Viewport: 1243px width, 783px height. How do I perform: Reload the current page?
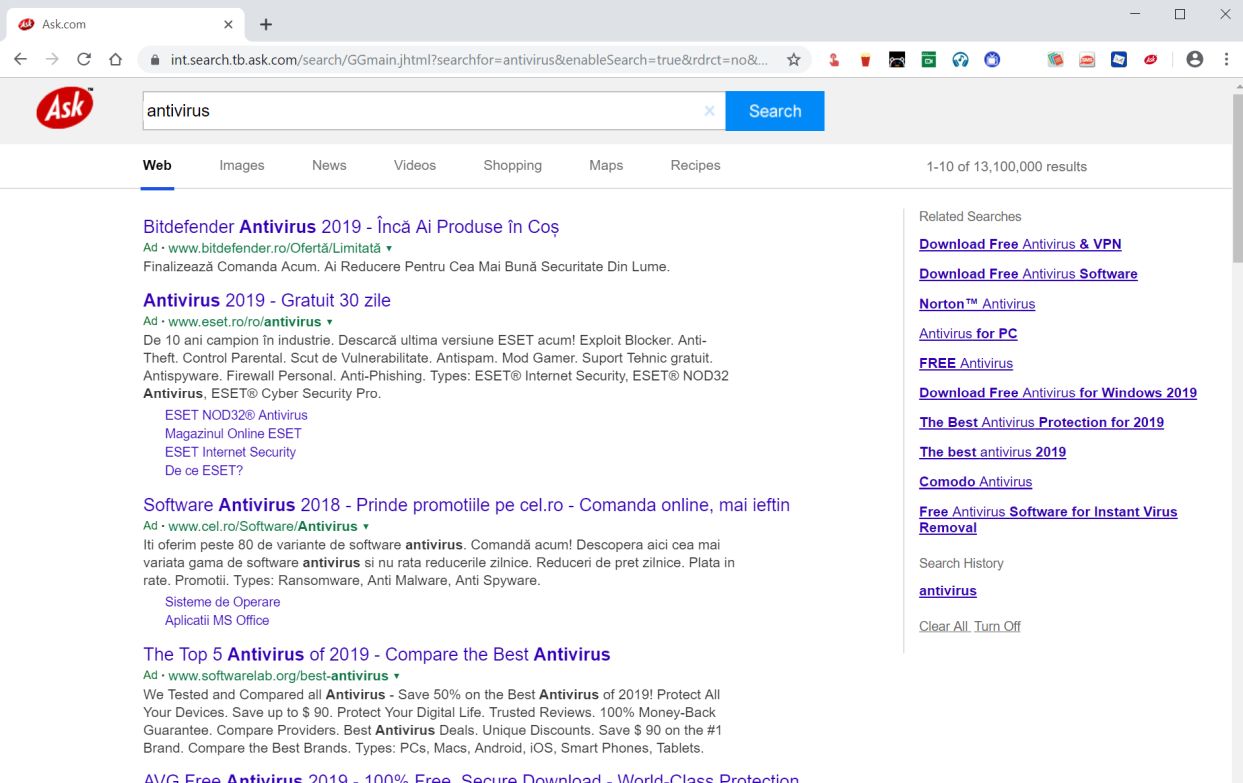(84, 60)
